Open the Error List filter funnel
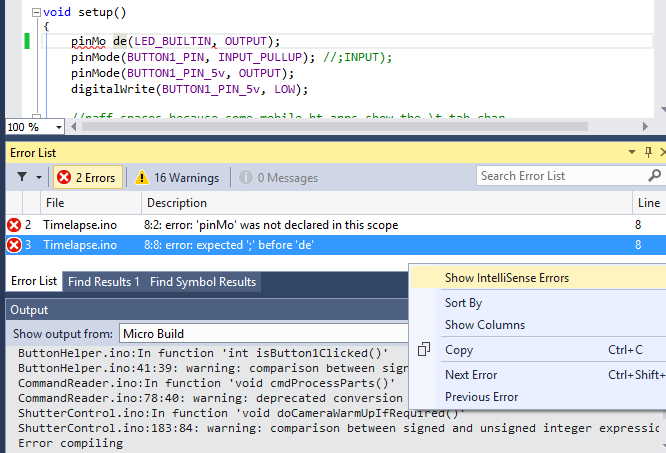666x453 pixels. coord(22,177)
